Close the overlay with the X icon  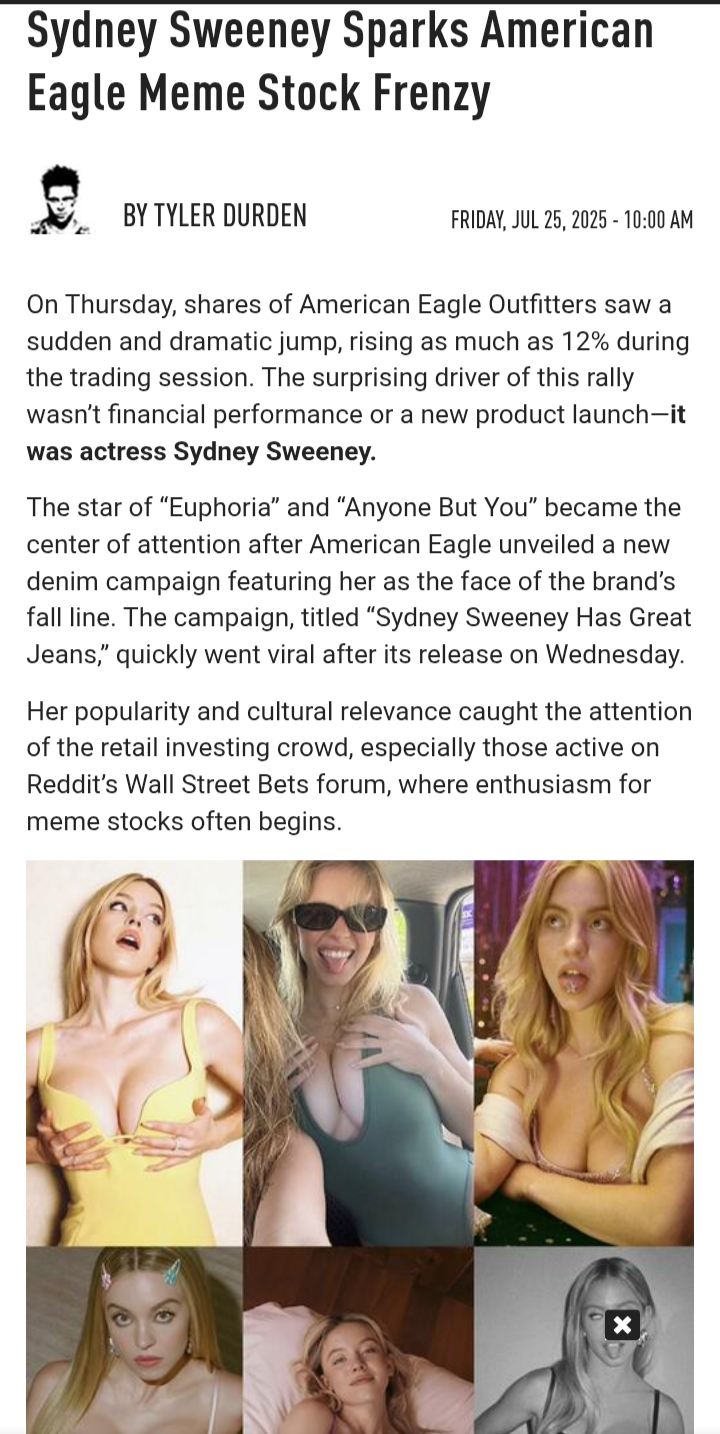[x=622, y=1325]
